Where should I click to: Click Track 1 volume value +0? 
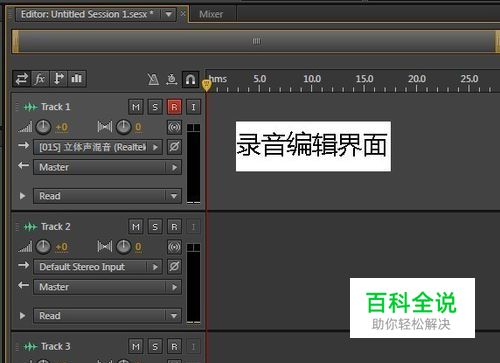(62, 127)
